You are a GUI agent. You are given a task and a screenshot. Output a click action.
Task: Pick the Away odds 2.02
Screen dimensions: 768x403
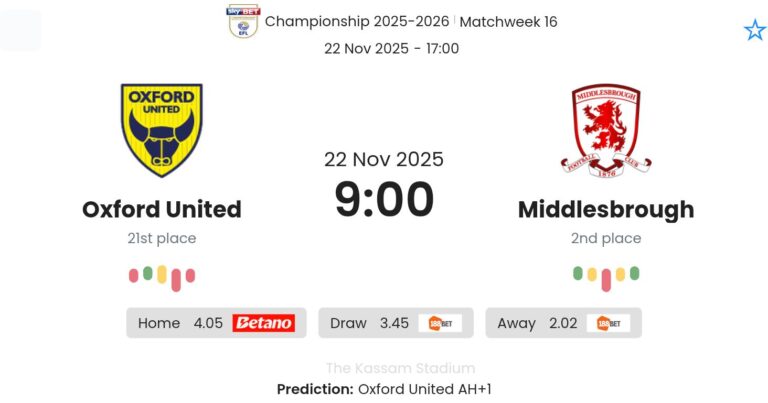[564, 323]
